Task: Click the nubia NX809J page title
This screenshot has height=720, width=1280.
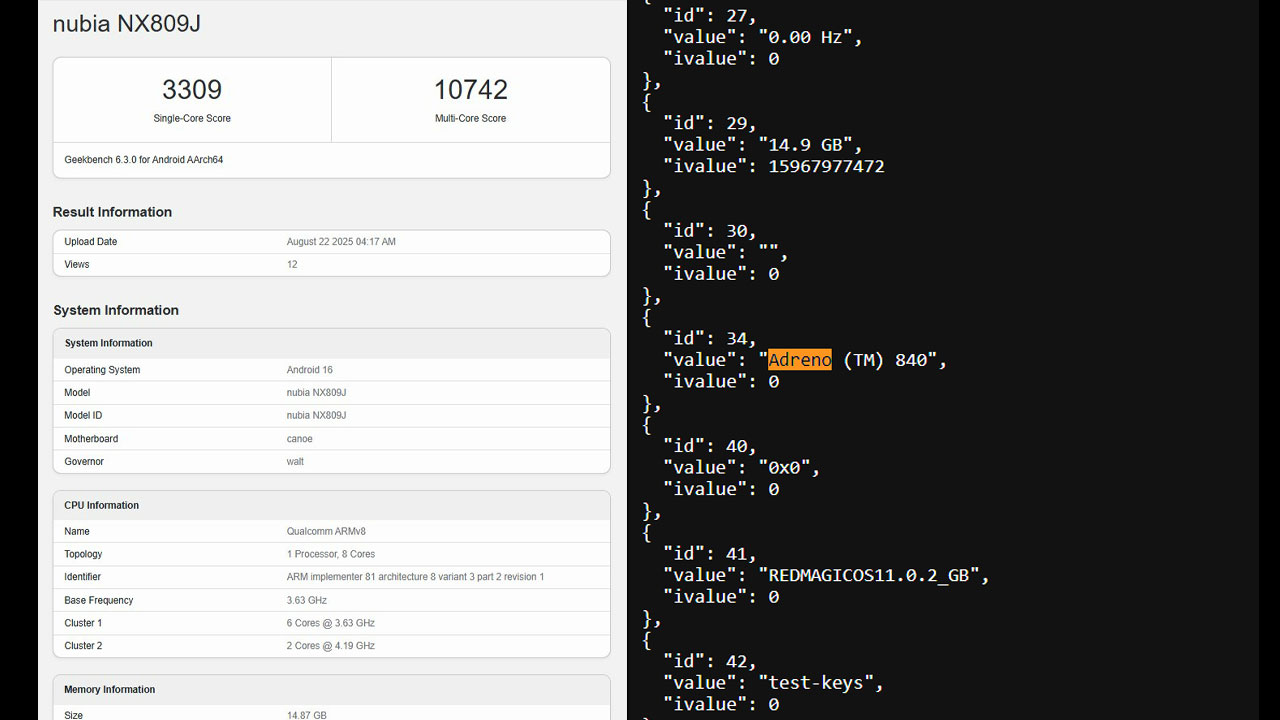Action: click(x=127, y=23)
